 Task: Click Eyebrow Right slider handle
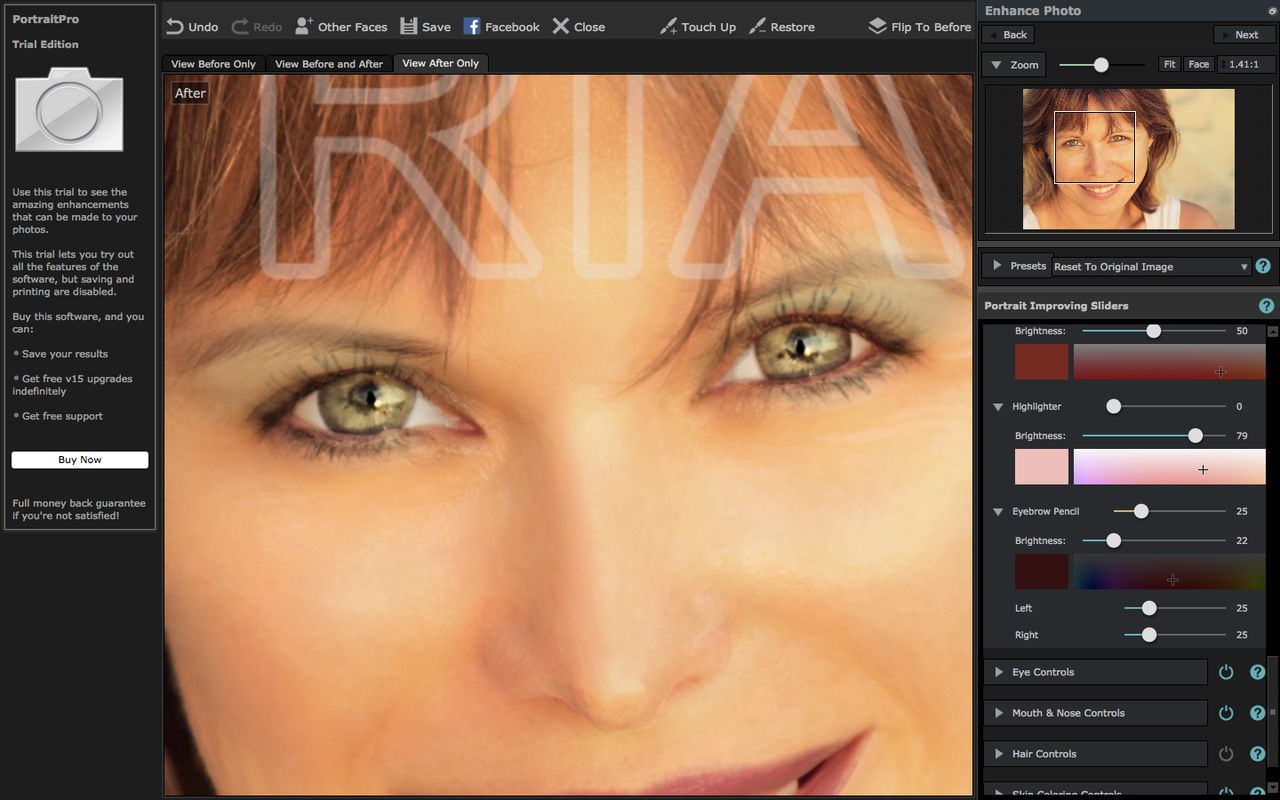coord(1149,634)
